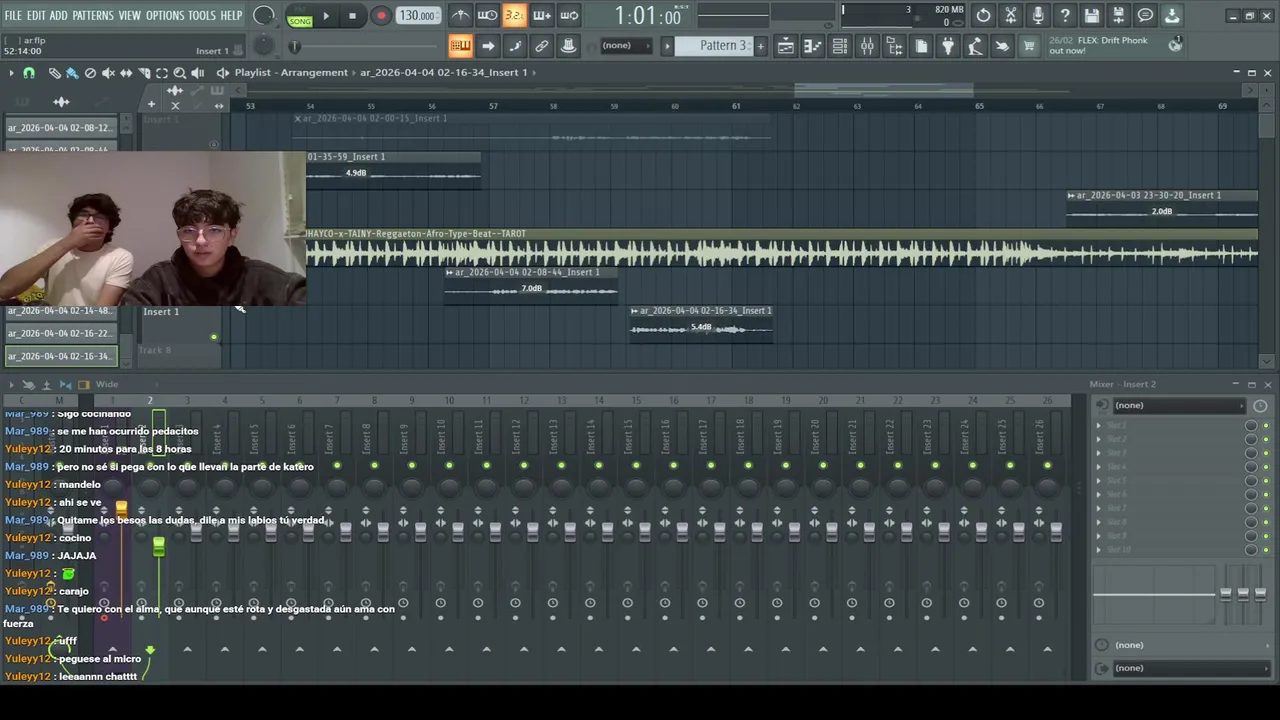
Task: Open the FILE menu
Action: pos(13,16)
